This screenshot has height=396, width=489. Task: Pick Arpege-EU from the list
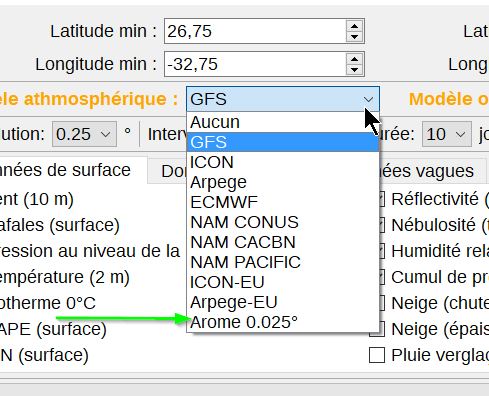point(283,302)
